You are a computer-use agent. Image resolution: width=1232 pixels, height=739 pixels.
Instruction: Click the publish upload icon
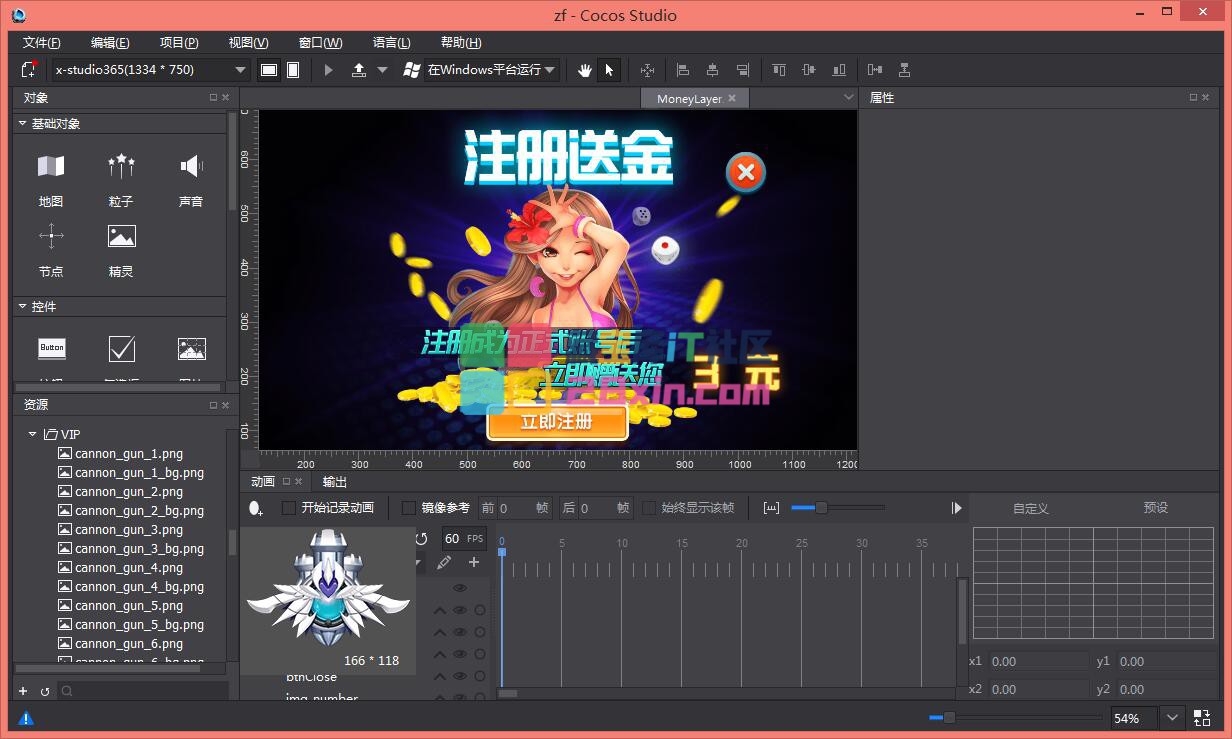pyautogui.click(x=359, y=70)
